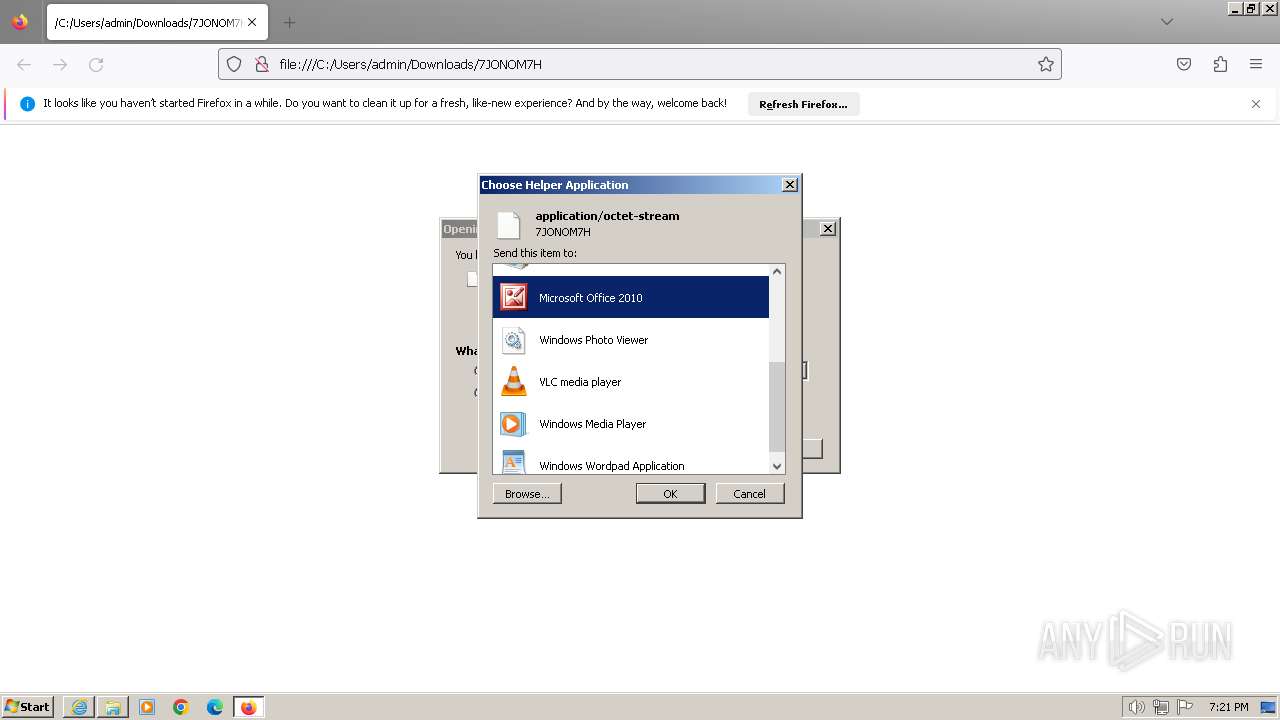Click the network tray icon
This screenshot has height=720, width=1280.
pos(1161,707)
